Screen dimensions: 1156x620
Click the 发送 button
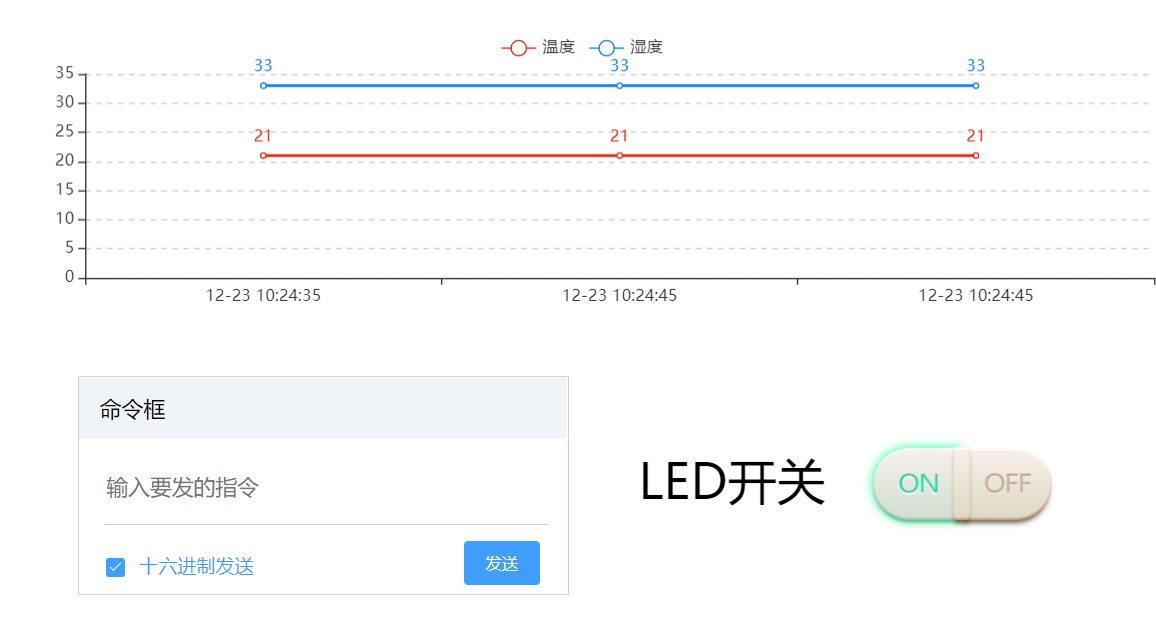[x=501, y=563]
